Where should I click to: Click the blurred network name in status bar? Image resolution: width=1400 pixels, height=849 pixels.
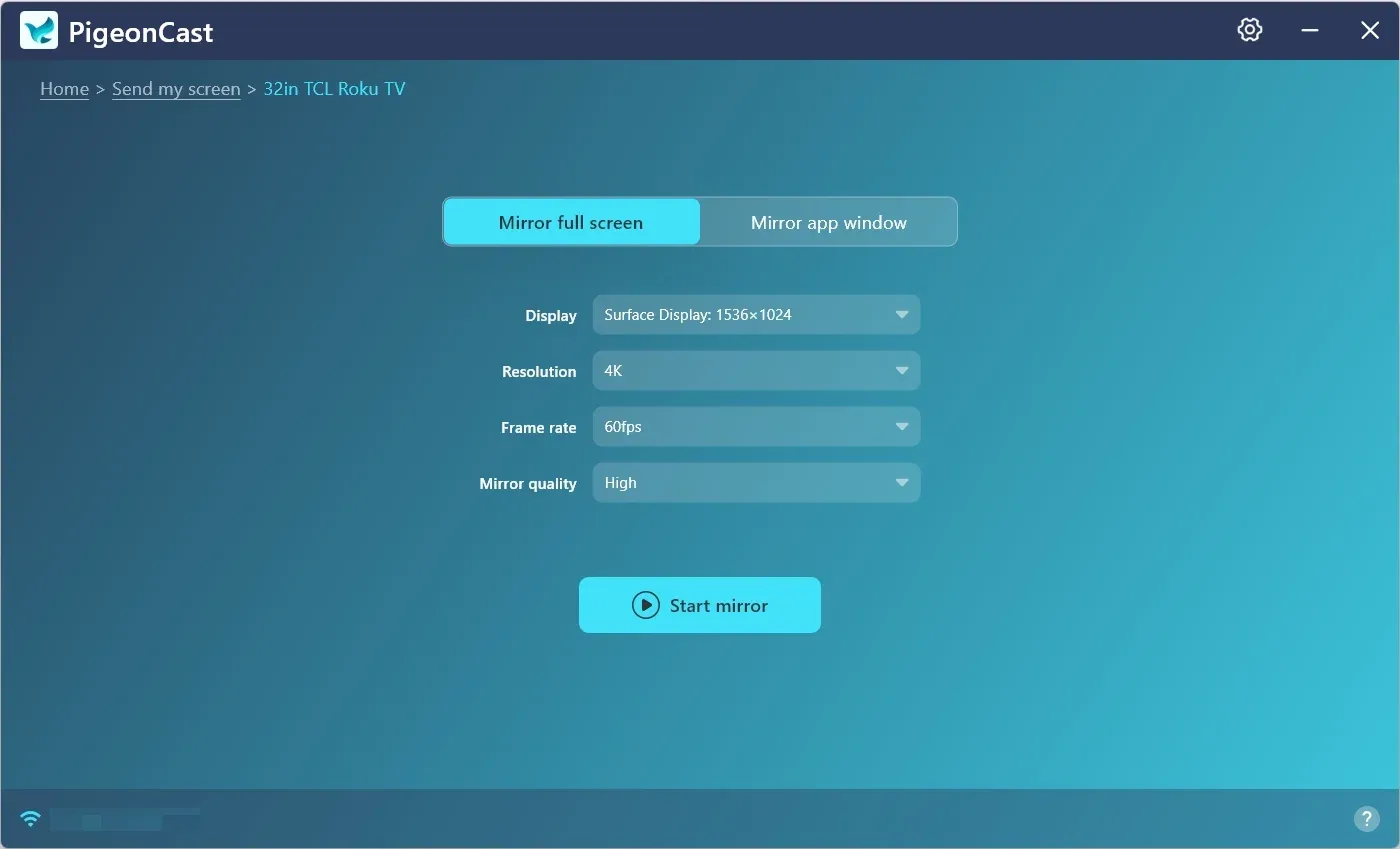click(125, 820)
